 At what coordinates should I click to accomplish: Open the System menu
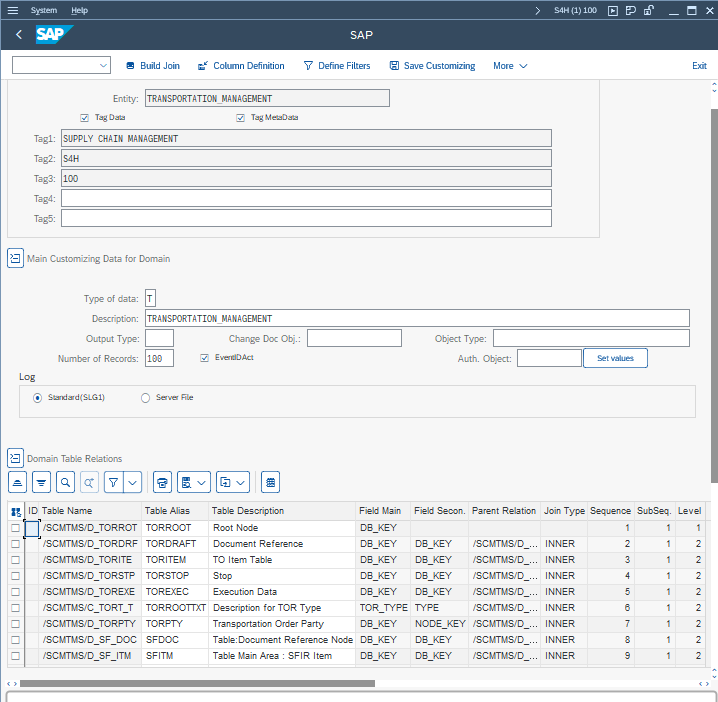[44, 10]
